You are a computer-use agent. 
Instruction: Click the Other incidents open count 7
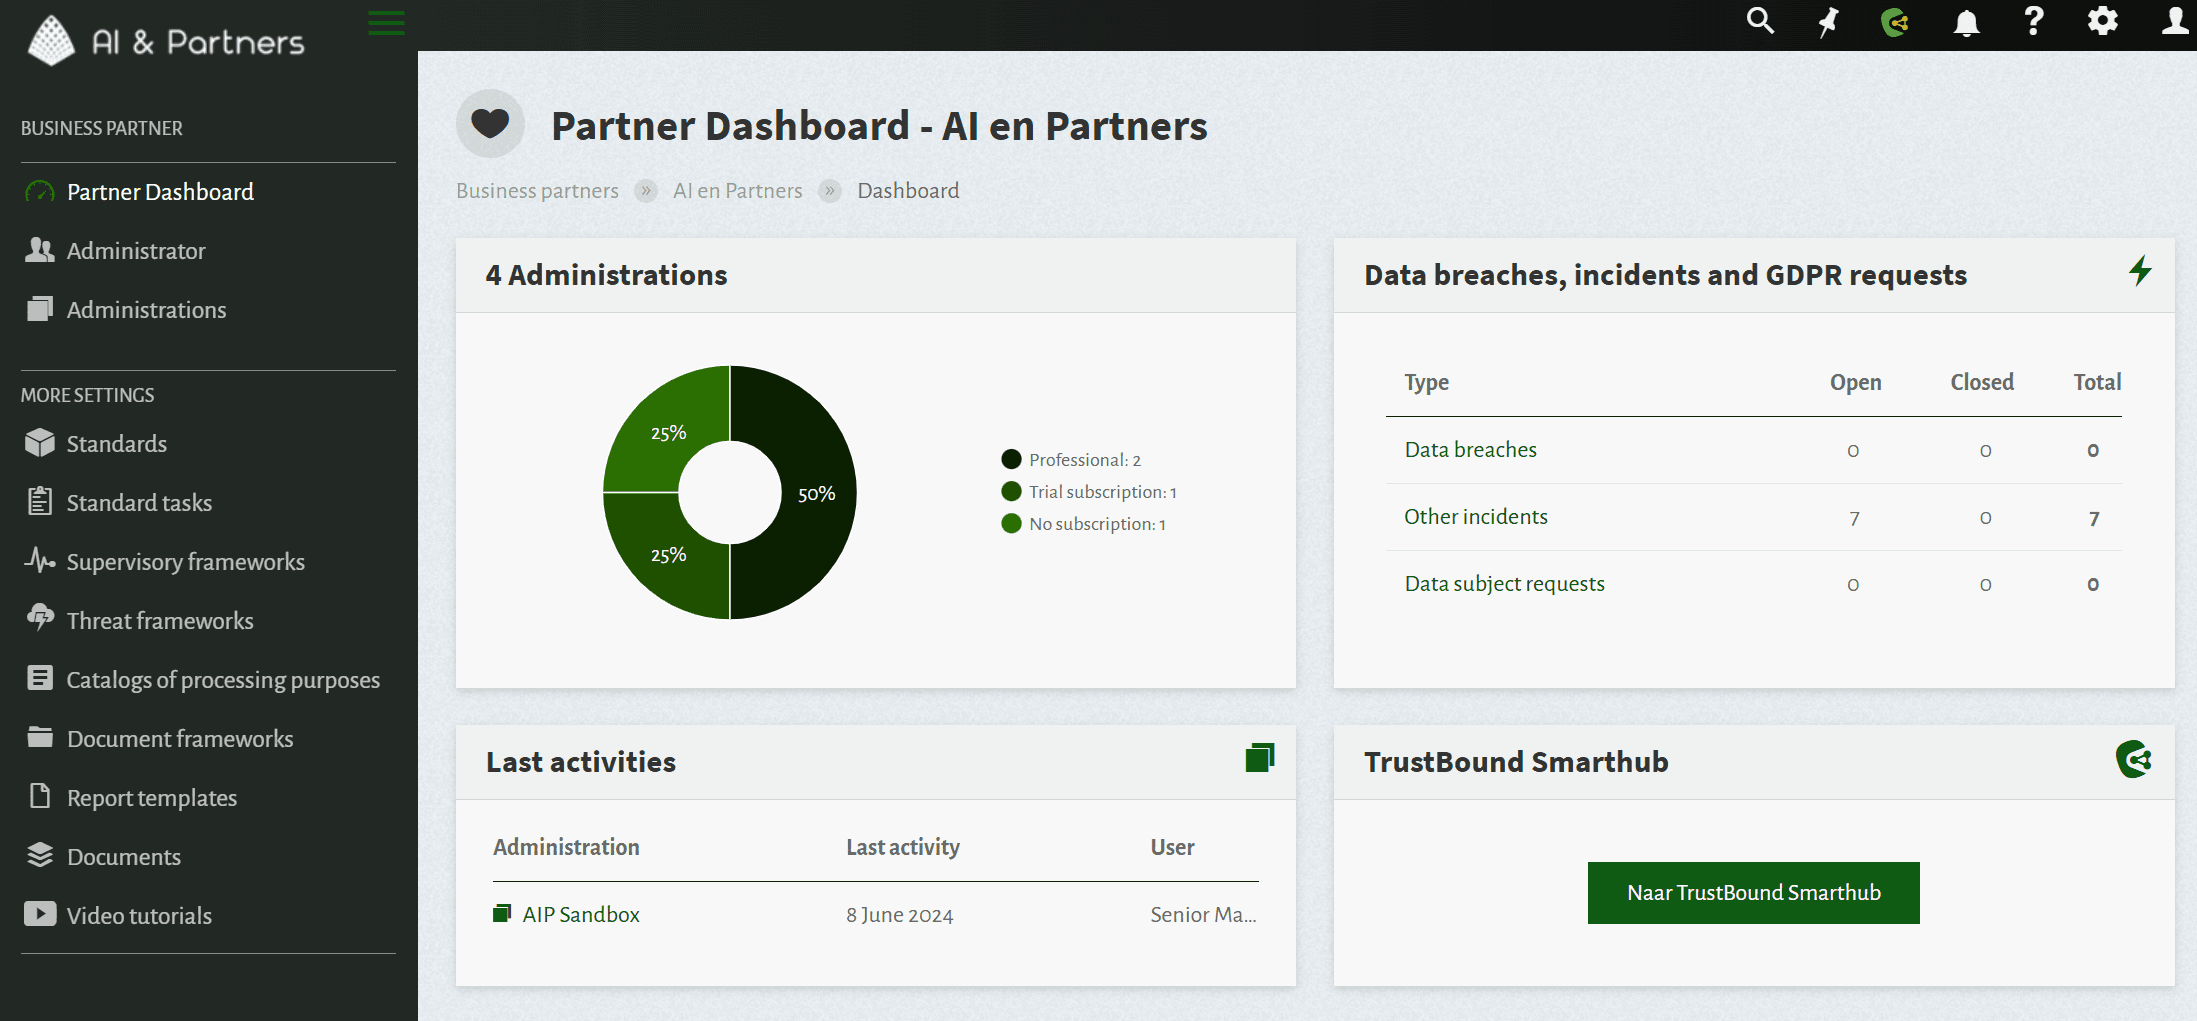[1854, 518]
